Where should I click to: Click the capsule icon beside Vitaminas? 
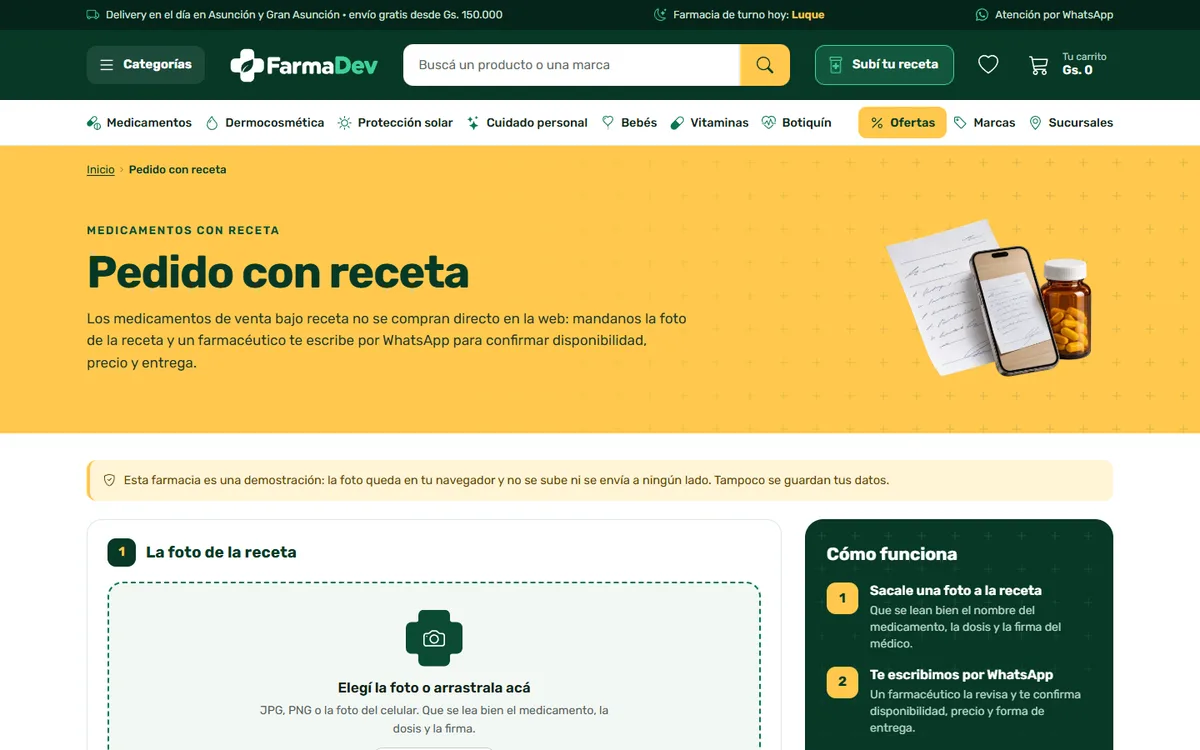tap(677, 123)
